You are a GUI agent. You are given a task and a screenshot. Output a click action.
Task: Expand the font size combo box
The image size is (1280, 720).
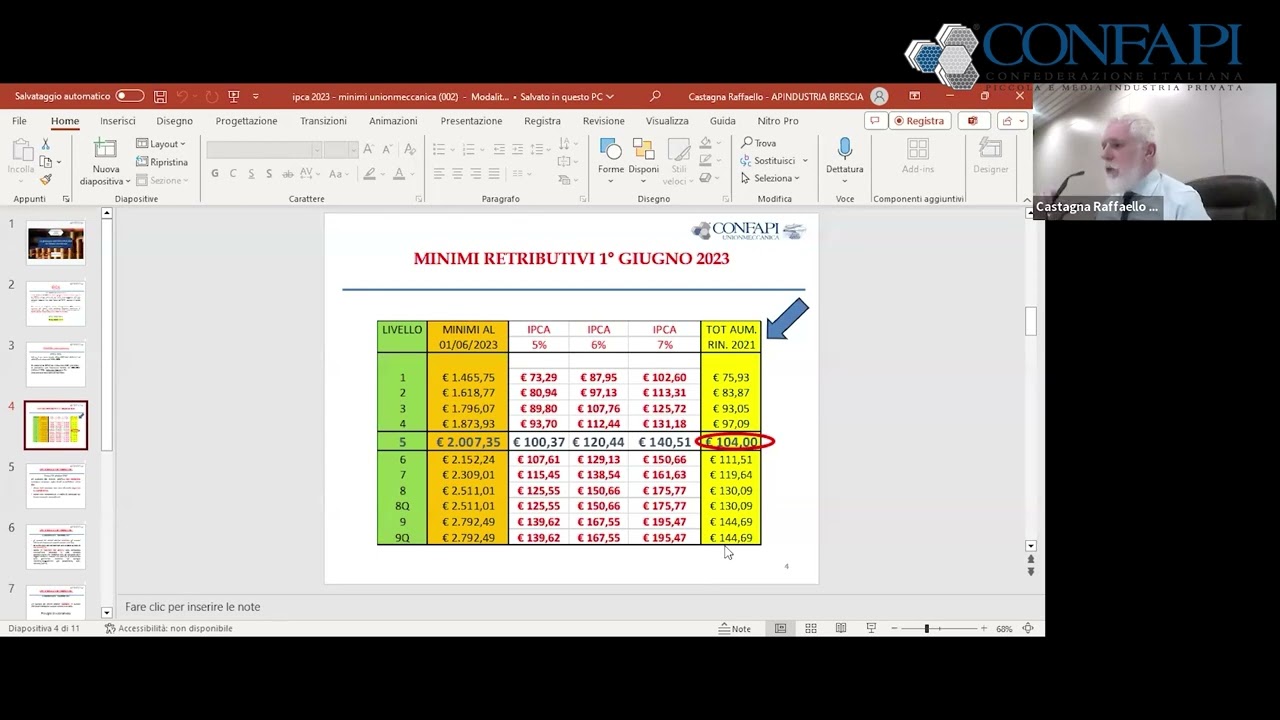coord(353,149)
